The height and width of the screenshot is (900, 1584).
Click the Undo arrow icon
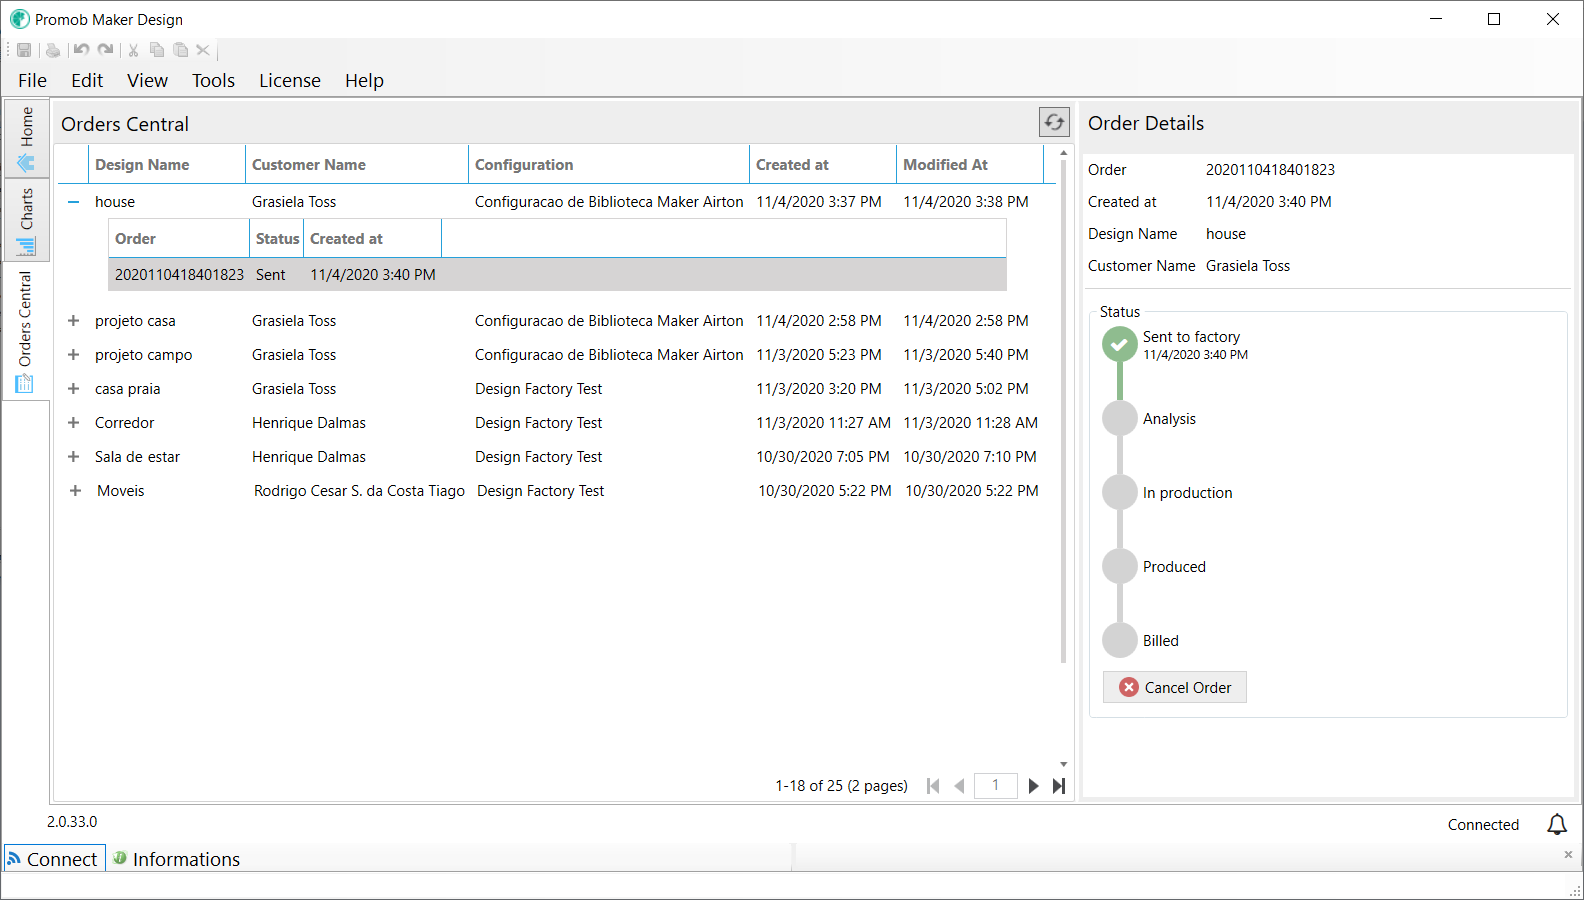pos(82,50)
